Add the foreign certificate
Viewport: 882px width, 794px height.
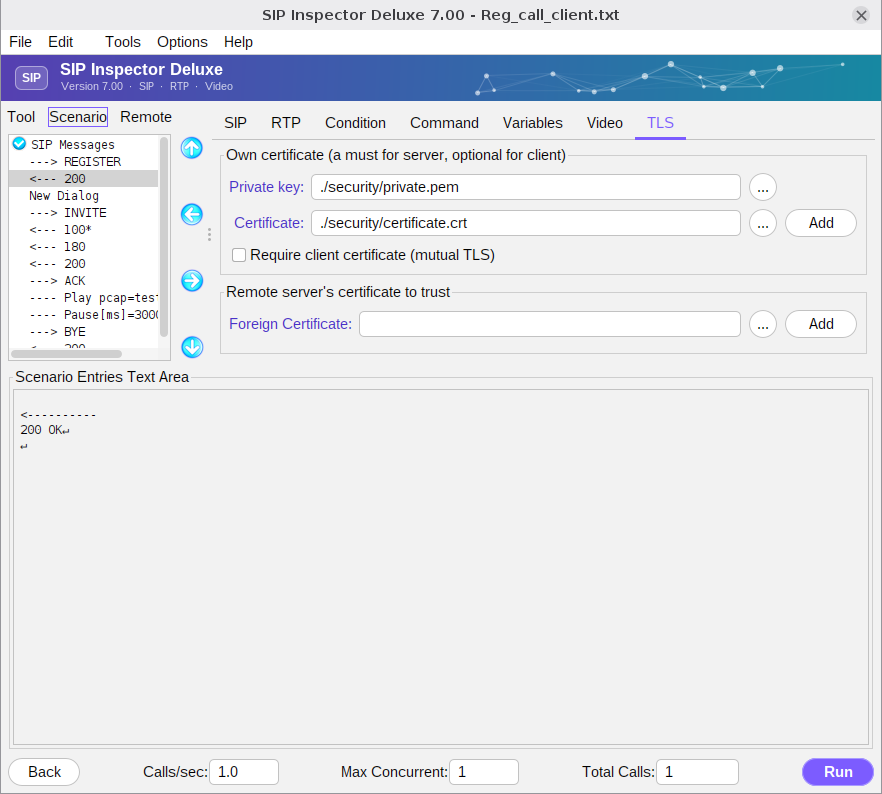pyautogui.click(x=821, y=324)
